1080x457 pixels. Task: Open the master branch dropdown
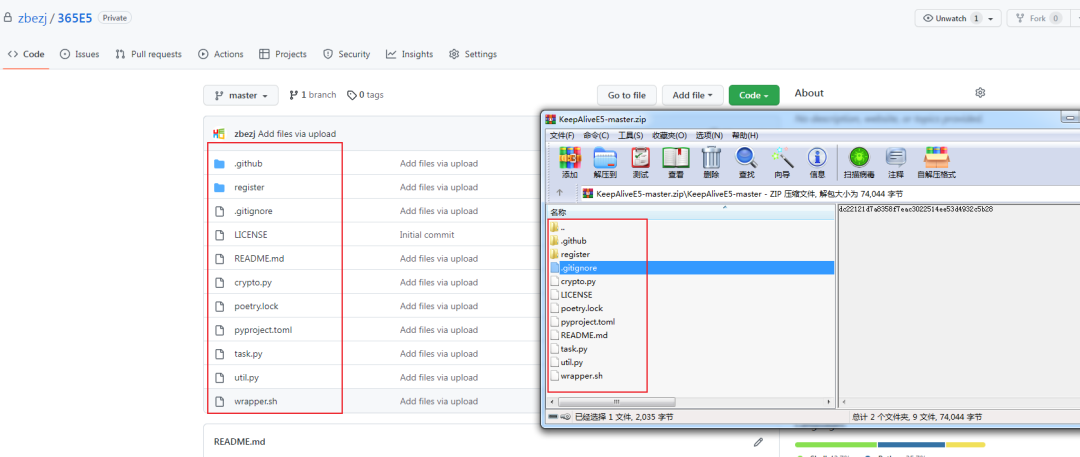241,95
